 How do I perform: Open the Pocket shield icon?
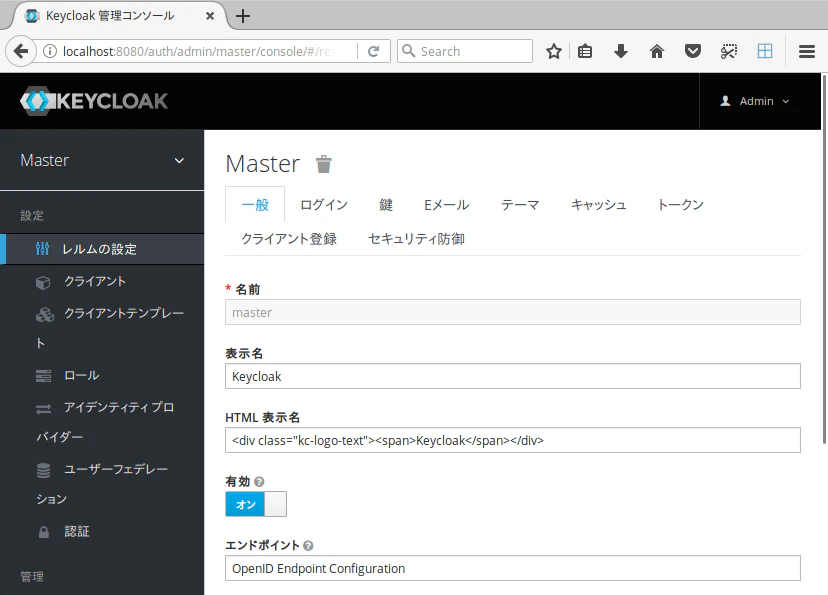[x=693, y=51]
